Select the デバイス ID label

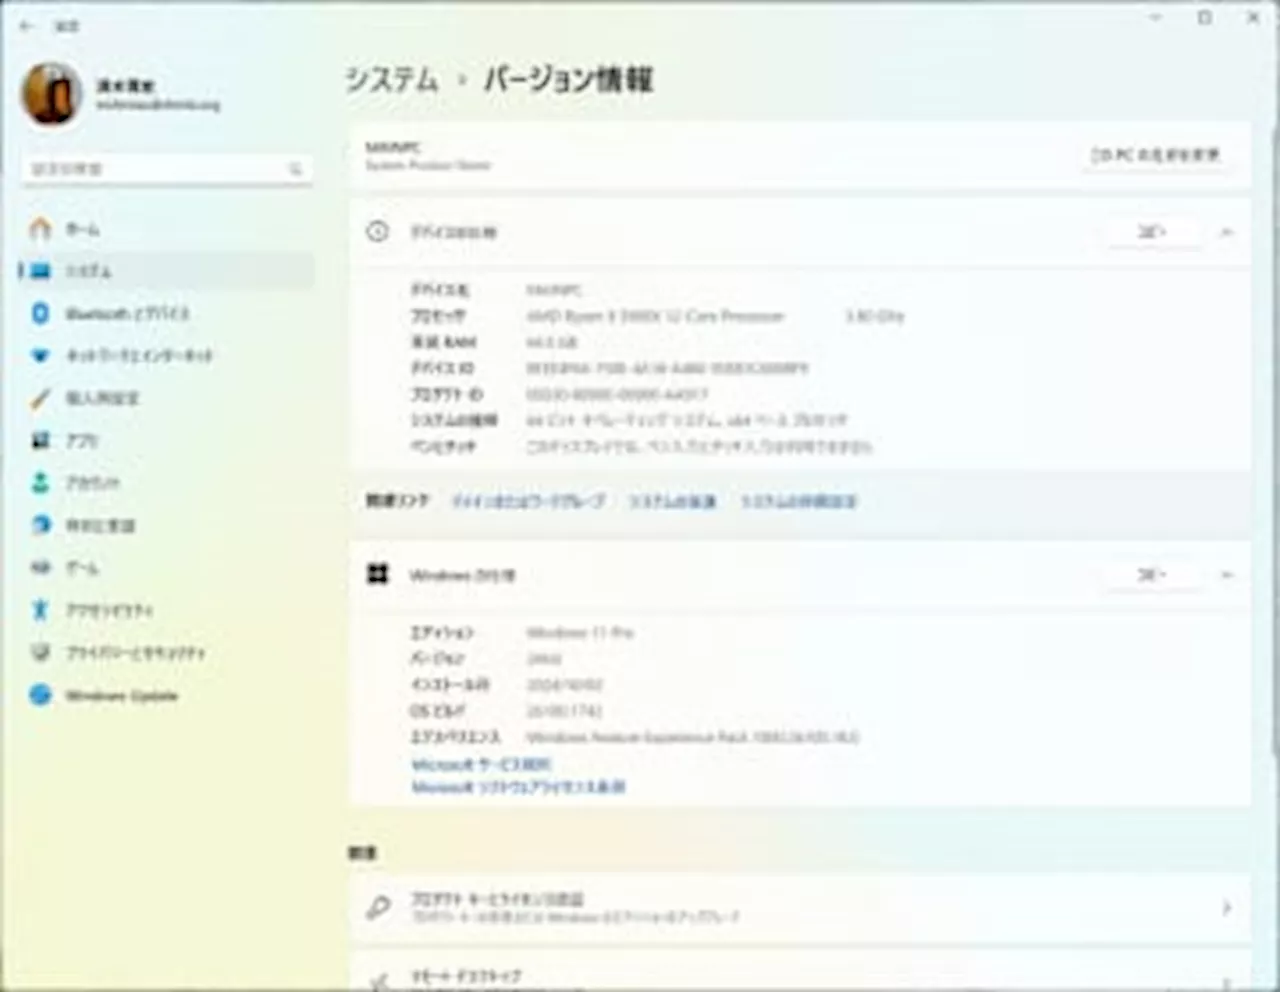[442, 368]
